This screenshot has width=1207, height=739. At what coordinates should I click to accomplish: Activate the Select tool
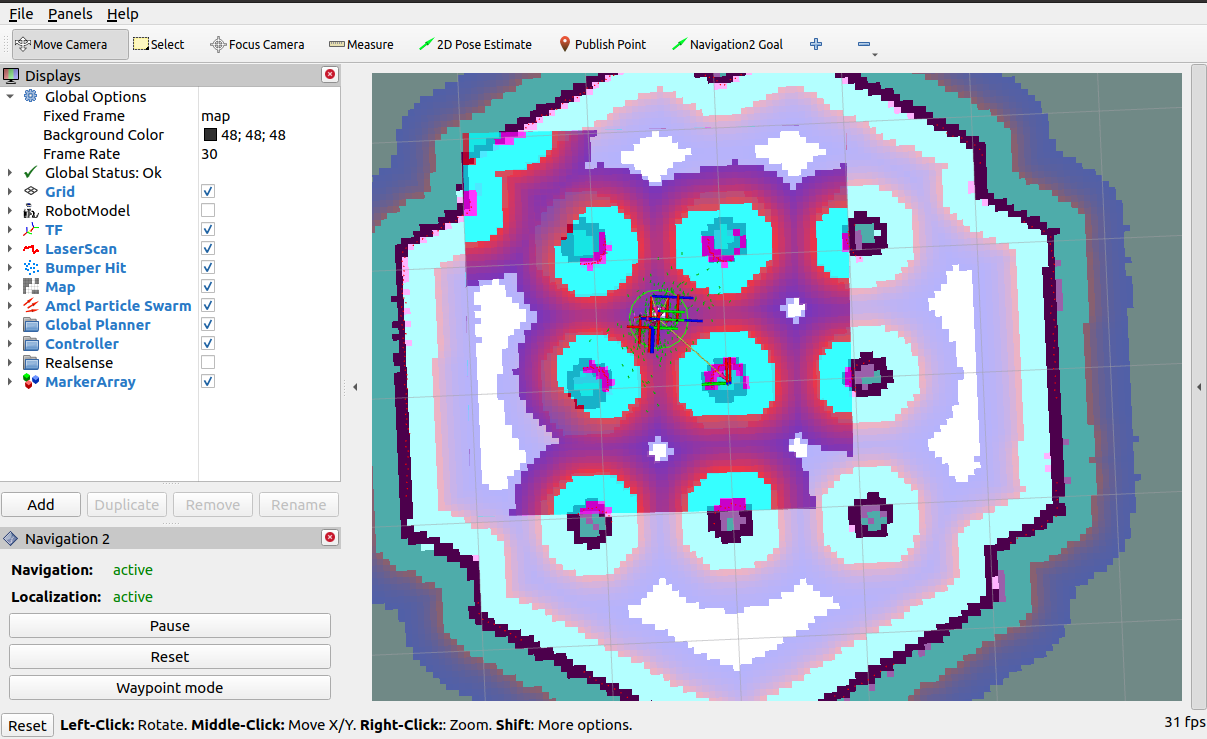159,44
